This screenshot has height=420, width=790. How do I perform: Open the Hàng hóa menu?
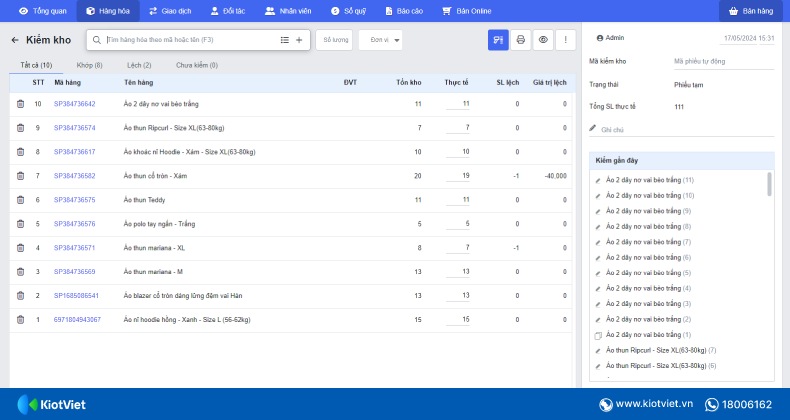tap(108, 11)
